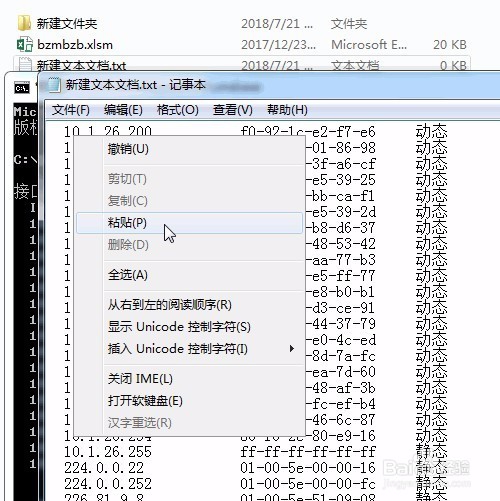Open the 格式(O) menu in Notepad

[x=178, y=110]
